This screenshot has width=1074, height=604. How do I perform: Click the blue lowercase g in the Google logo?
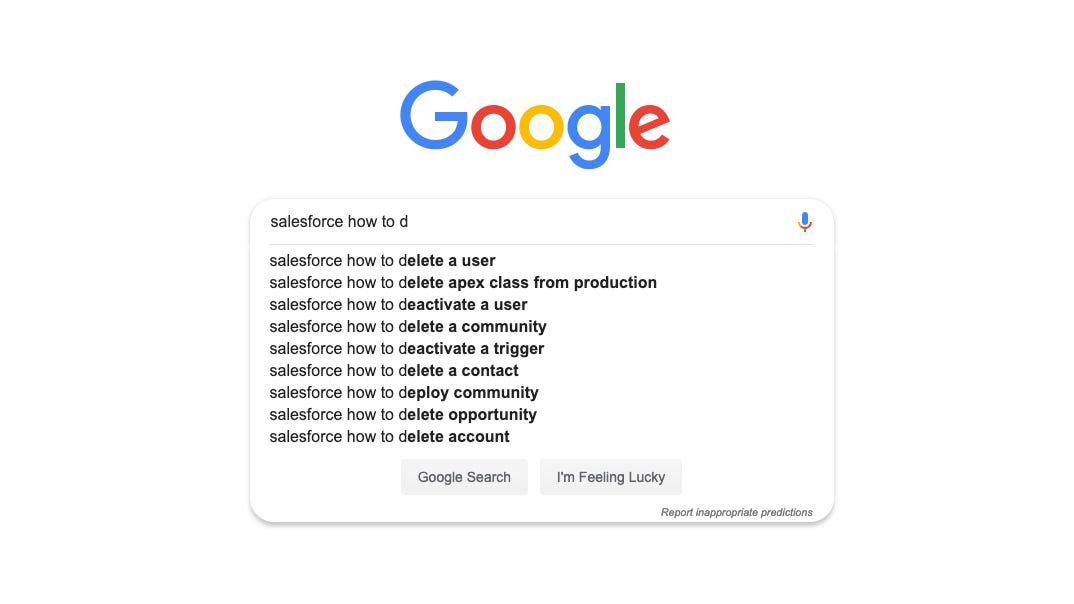coord(589,130)
